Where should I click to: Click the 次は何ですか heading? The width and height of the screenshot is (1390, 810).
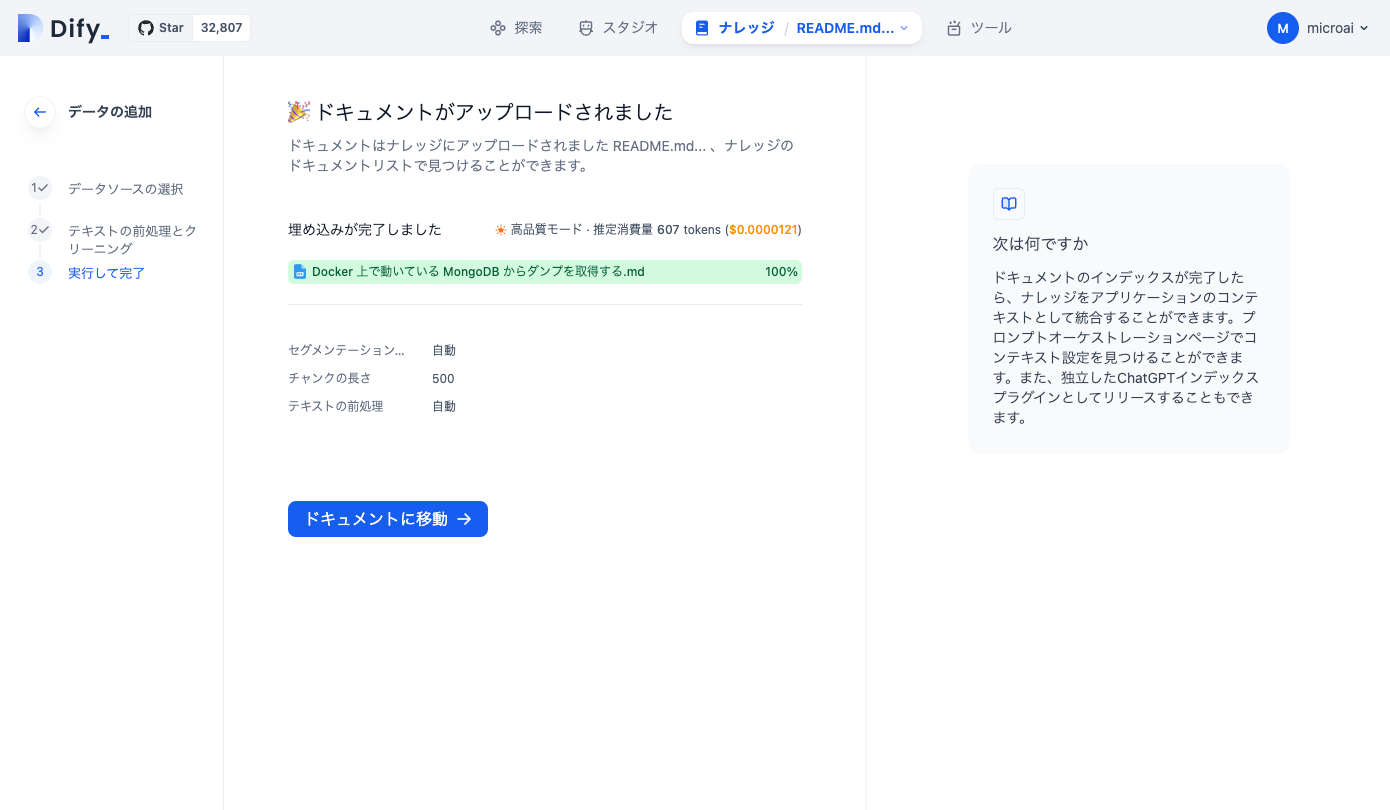pyautogui.click(x=1041, y=244)
